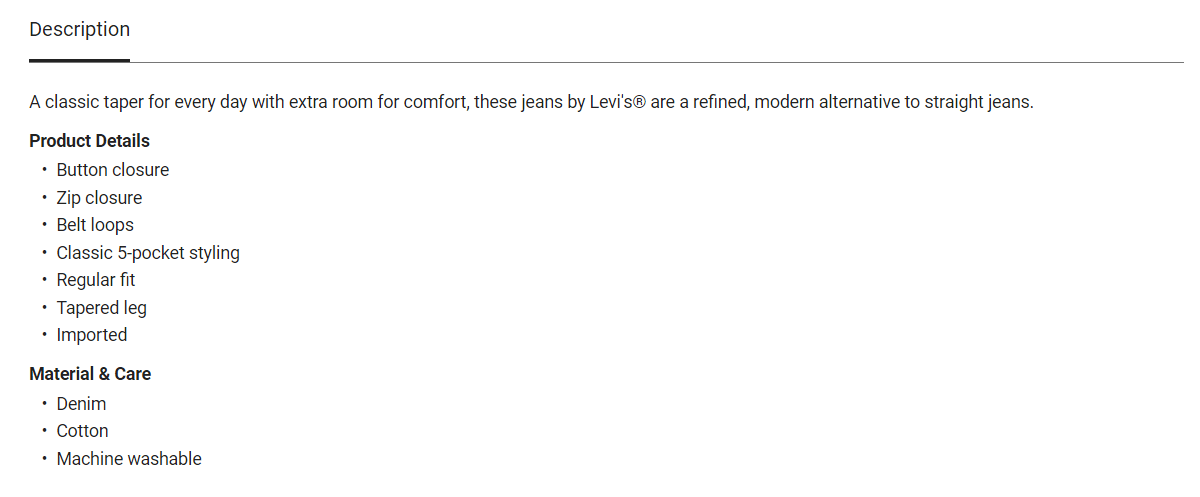Click the Material & Care heading
This screenshot has width=1200, height=497.
click(x=90, y=374)
